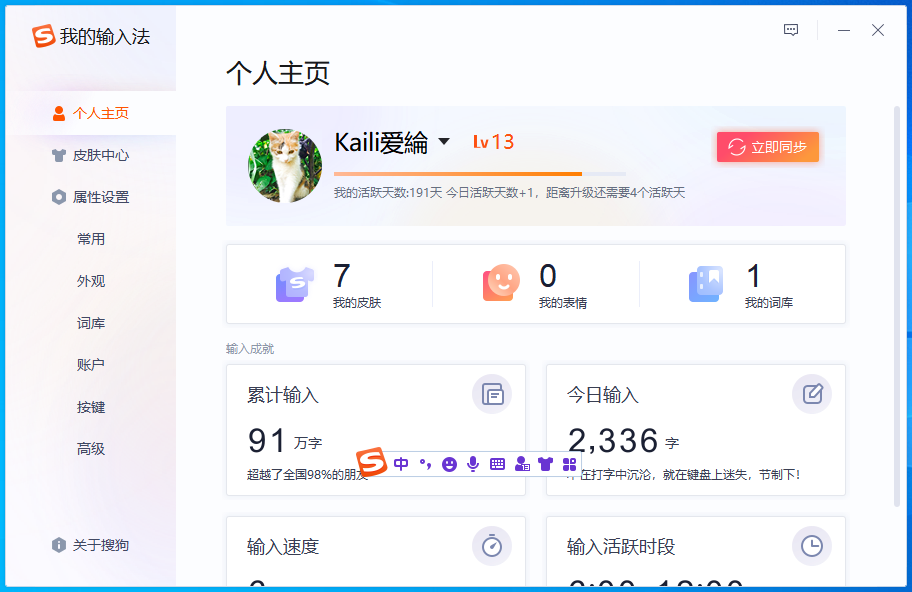Screen dimensions: 912x592
Task: Click the orange Sogou S logo
Action: point(372,463)
